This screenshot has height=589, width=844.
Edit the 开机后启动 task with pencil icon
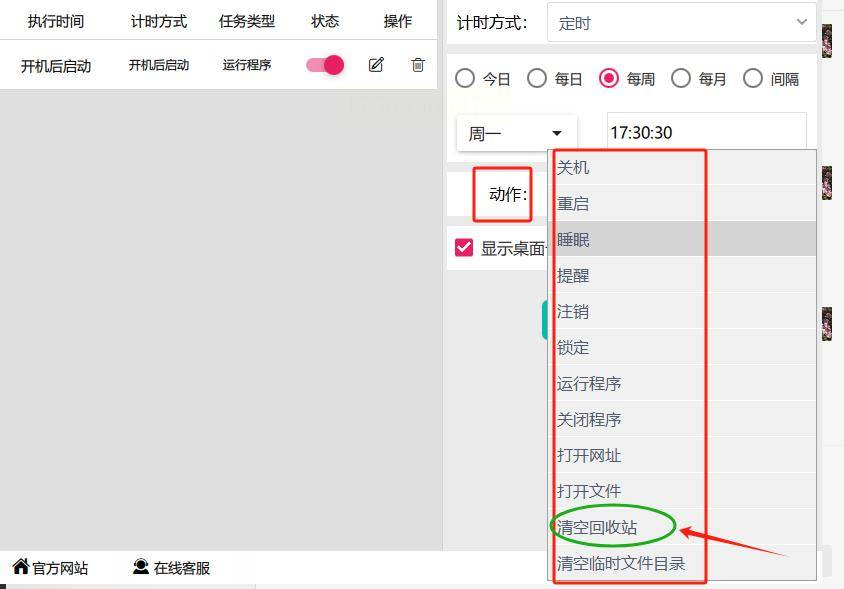(376, 65)
